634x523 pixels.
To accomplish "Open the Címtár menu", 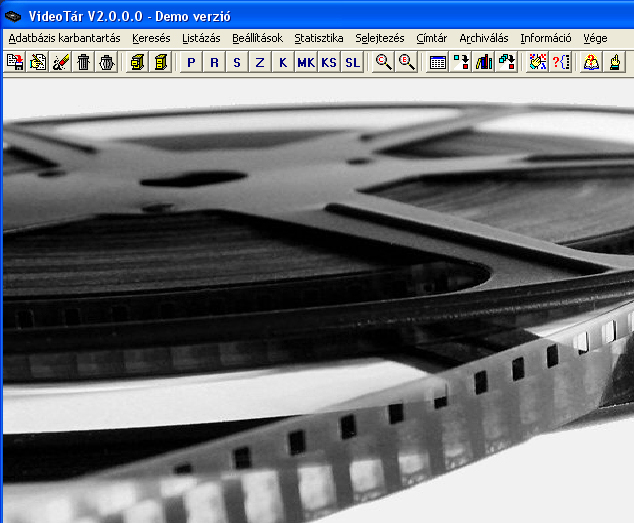I will (x=431, y=38).
